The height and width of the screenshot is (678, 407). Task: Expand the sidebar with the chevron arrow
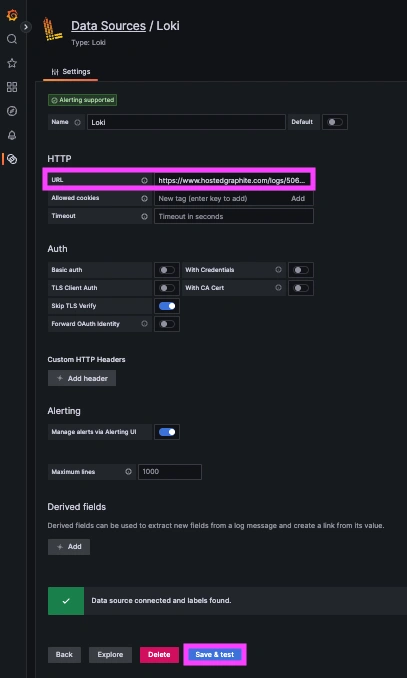pos(26,27)
